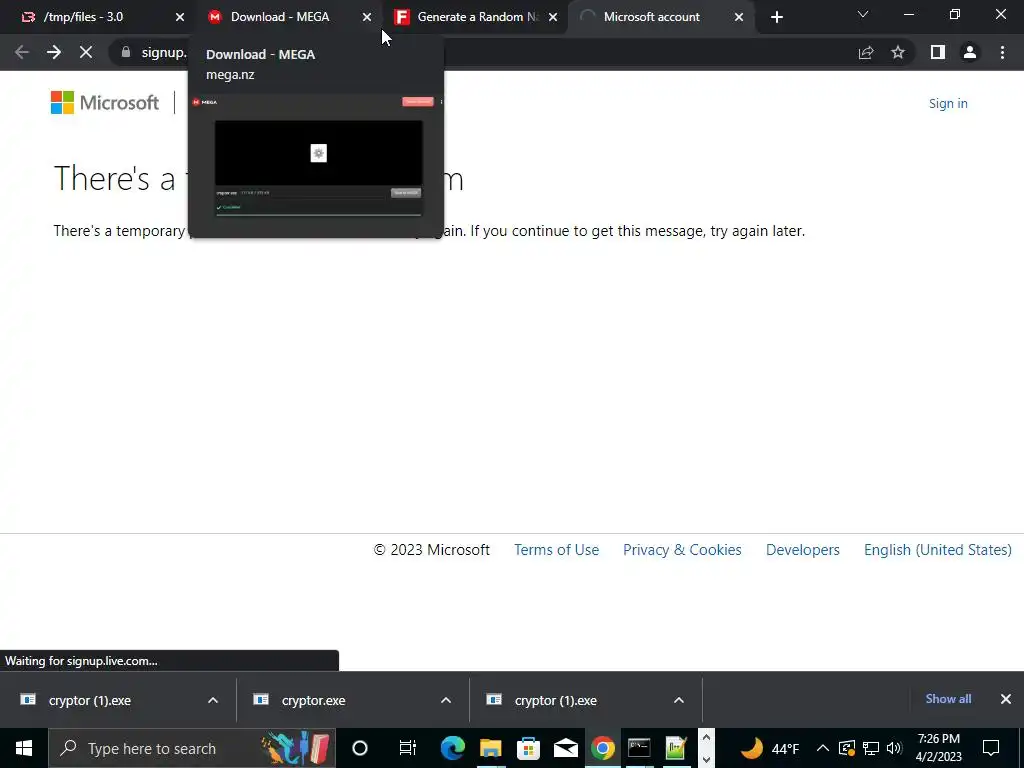The height and width of the screenshot is (768, 1024).
Task: Open File Explorer from the taskbar
Action: (490, 748)
